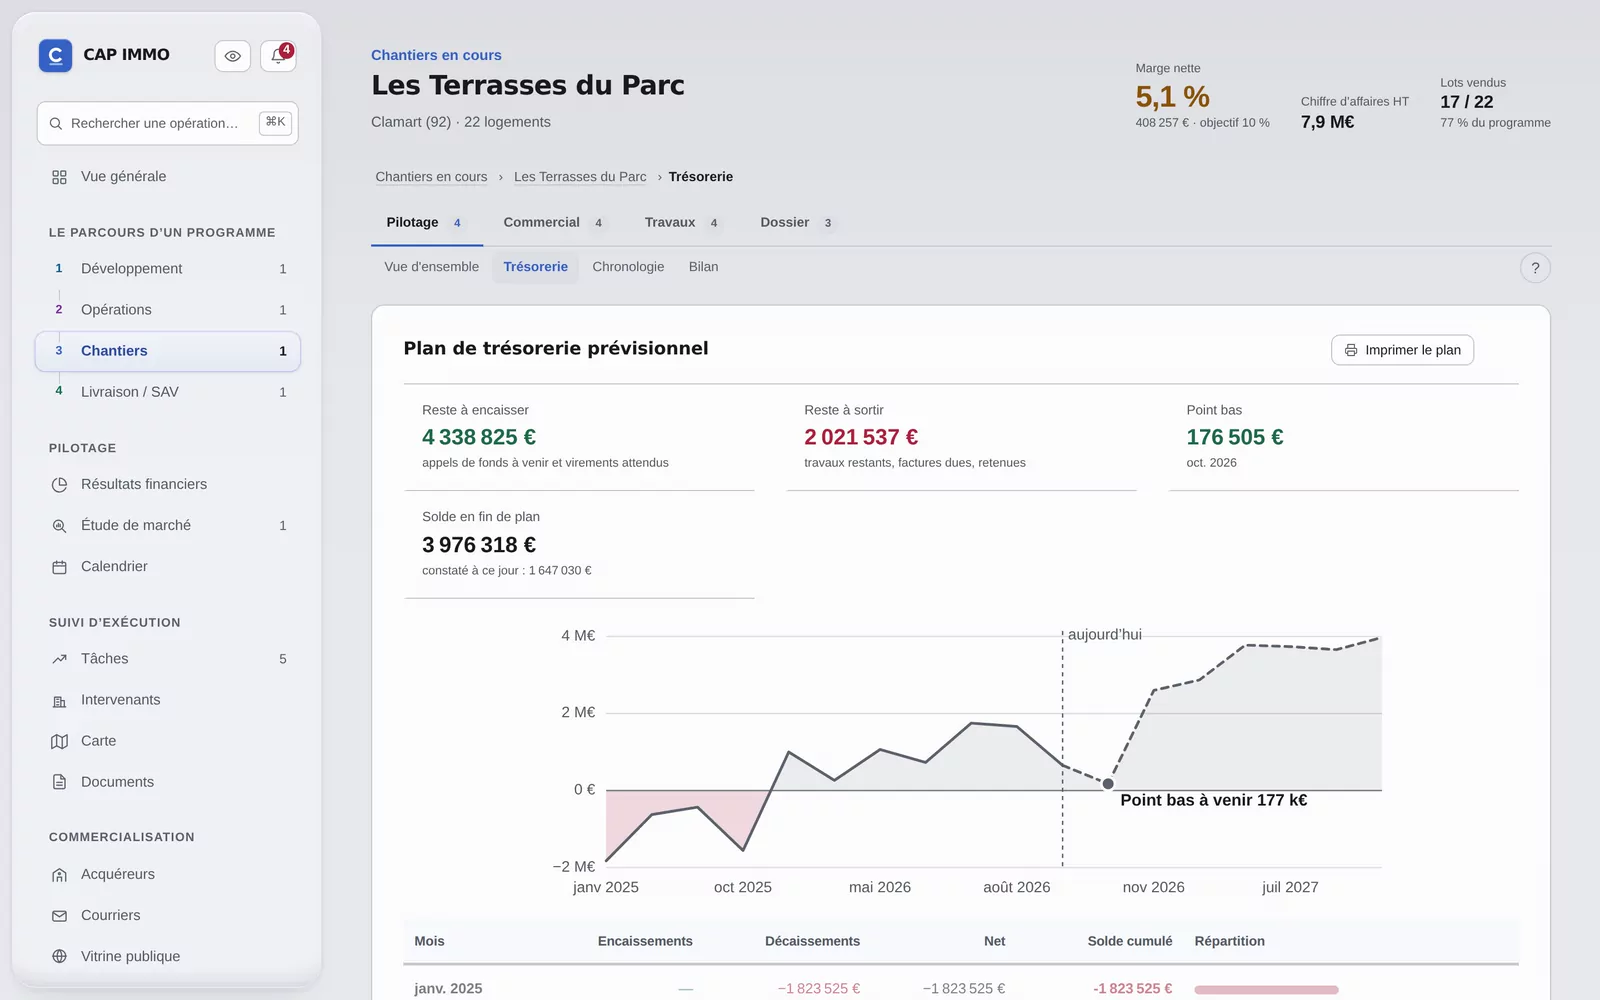
Task: Switch to the Travaux tab
Action: [x=683, y=223]
